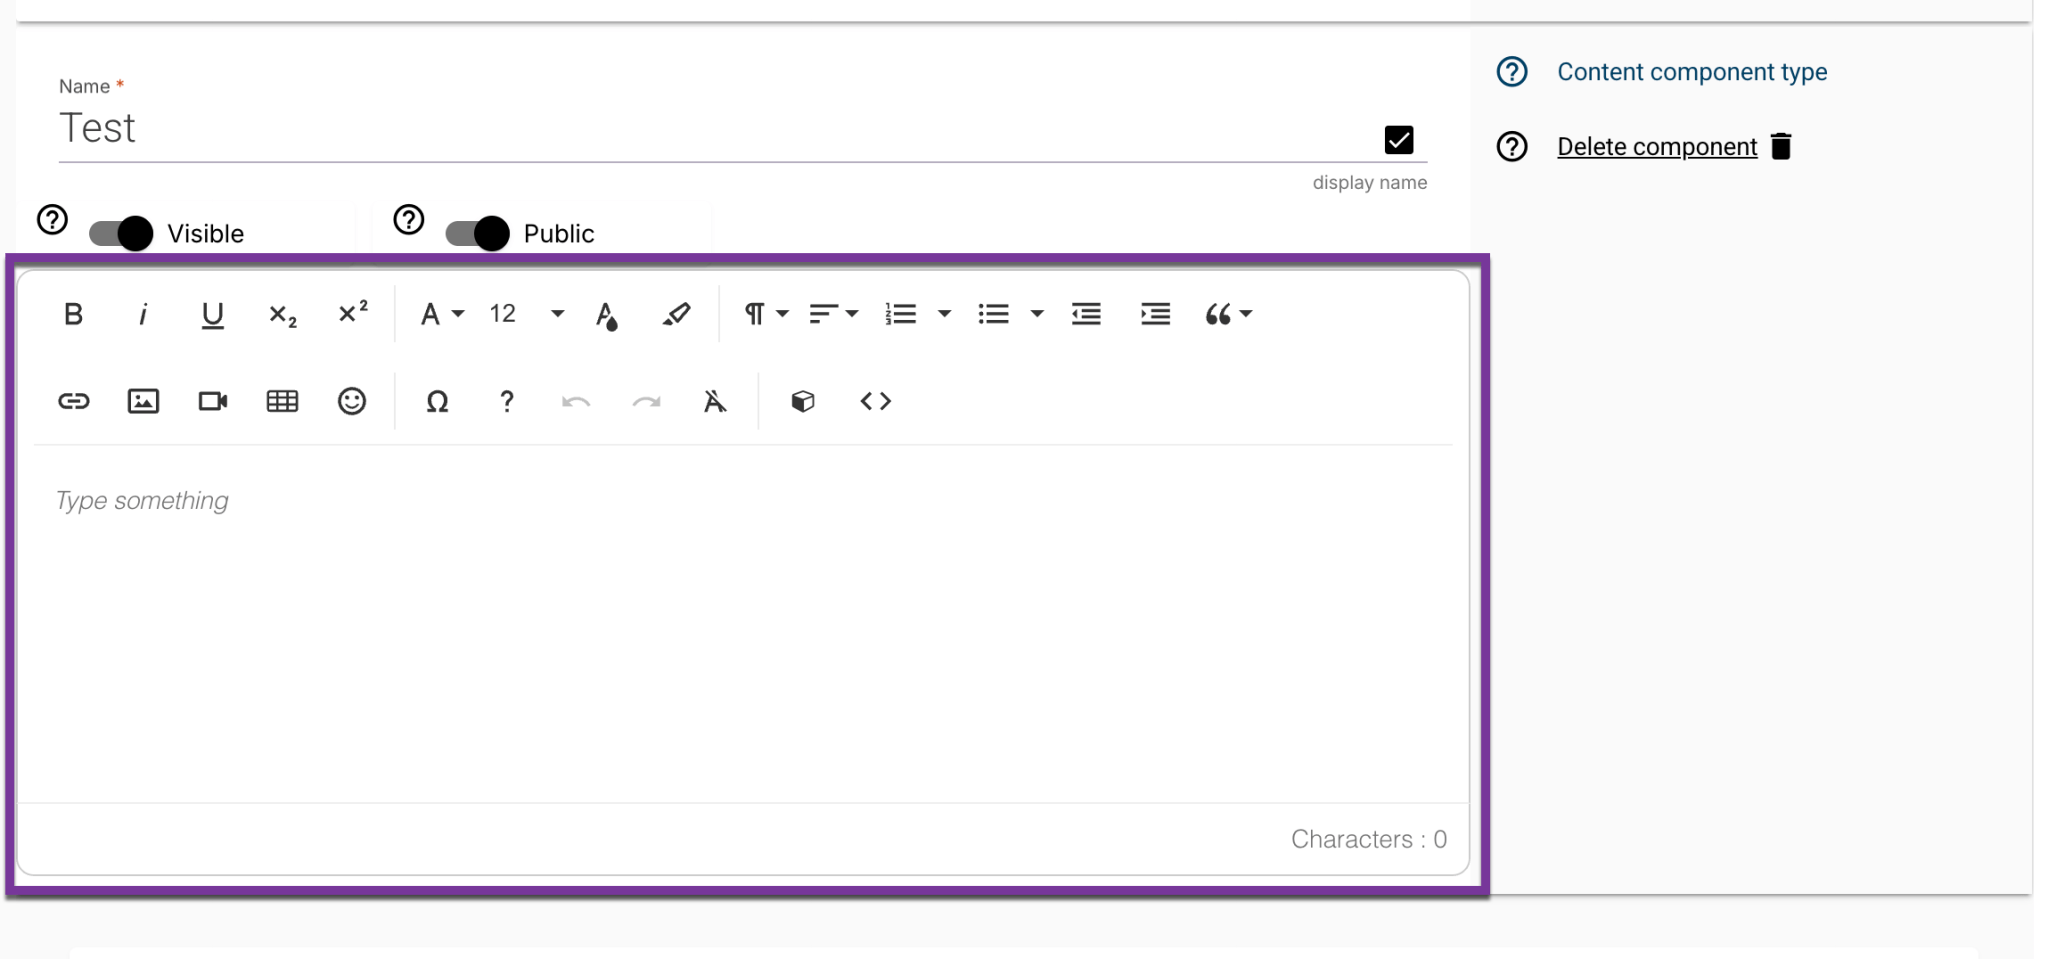Apply bold formatting
Image resolution: width=2048 pixels, height=959 pixels.
(73, 314)
